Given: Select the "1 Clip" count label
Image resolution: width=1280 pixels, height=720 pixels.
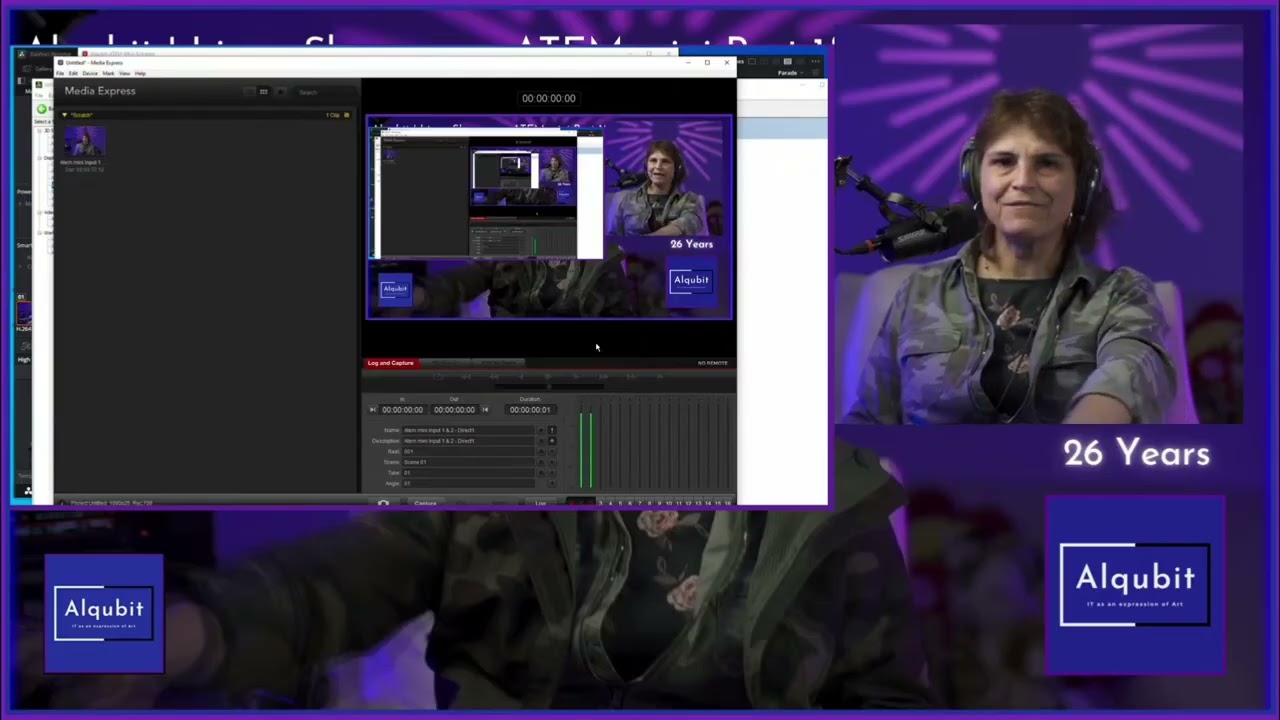Looking at the screenshot, I should click(333, 115).
